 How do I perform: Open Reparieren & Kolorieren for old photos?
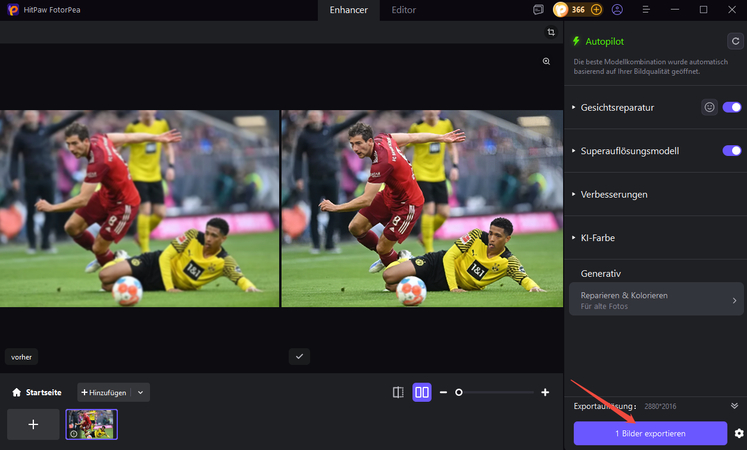coord(656,300)
